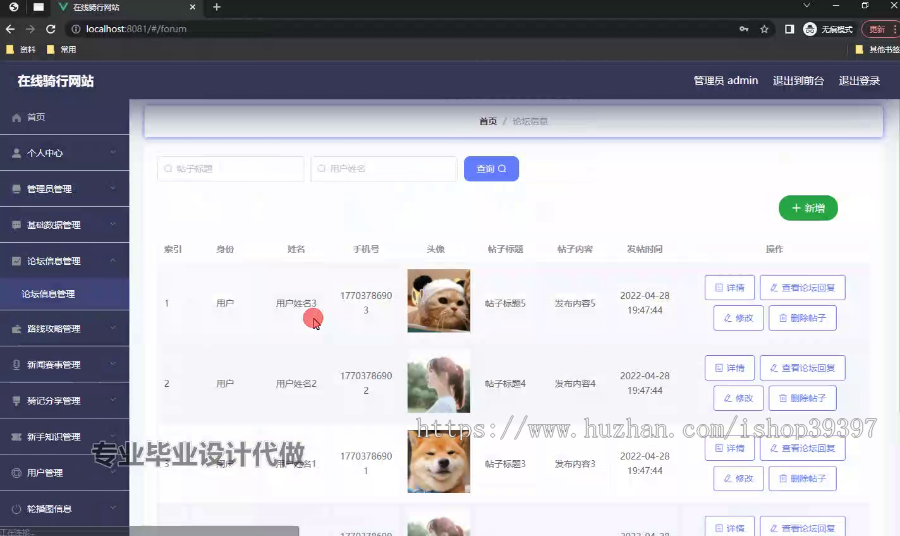This screenshot has height=536, width=900.
Task: Expand 管理员管理 menu chevron
Action: point(113,188)
